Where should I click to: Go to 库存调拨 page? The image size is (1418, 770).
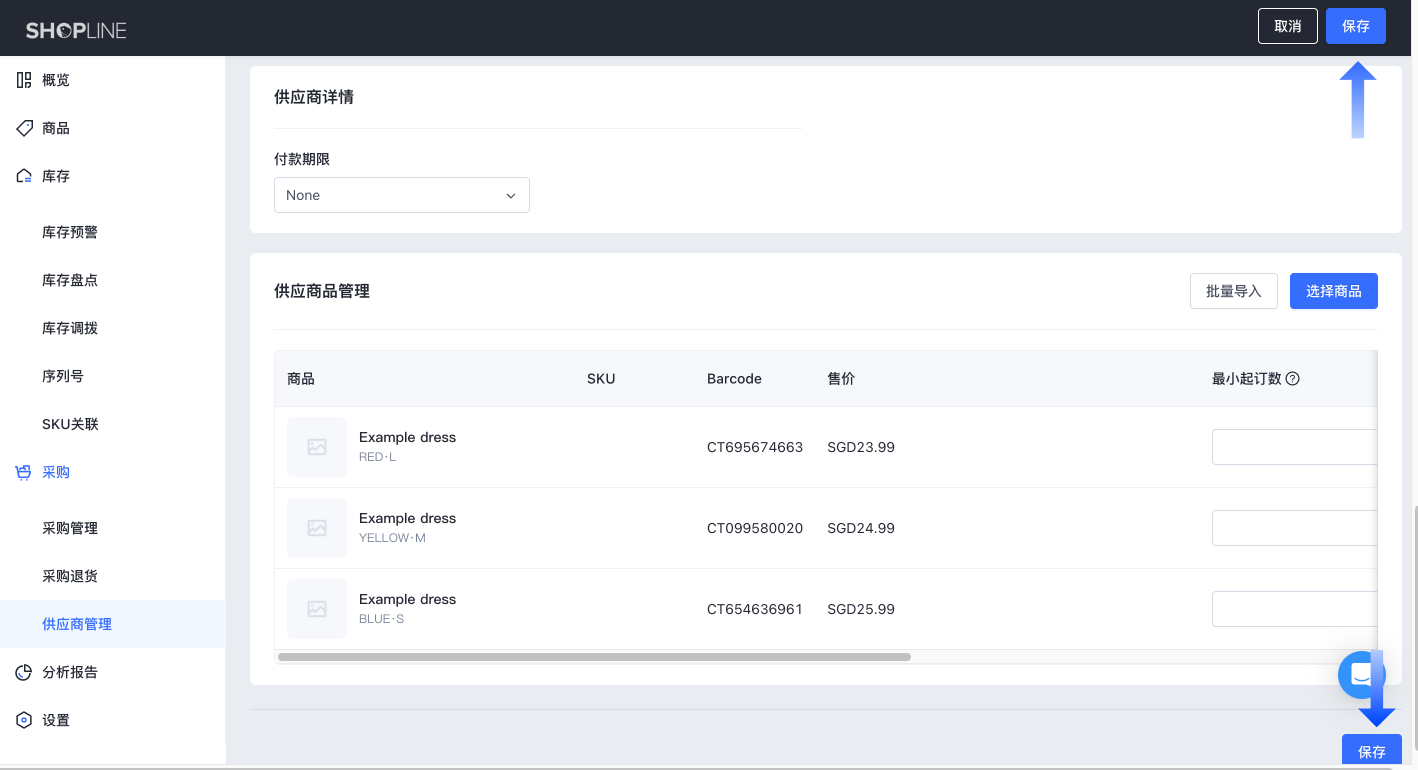point(70,328)
